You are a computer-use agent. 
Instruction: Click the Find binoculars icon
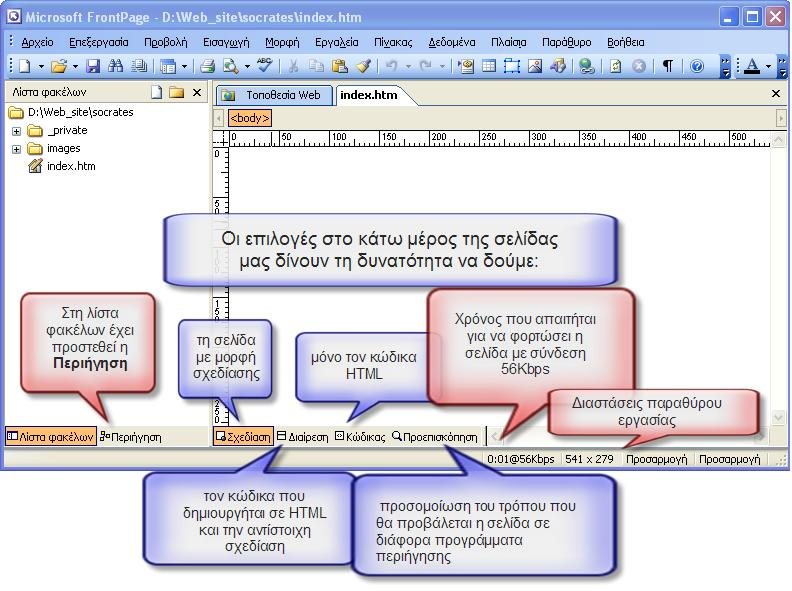click(116, 66)
